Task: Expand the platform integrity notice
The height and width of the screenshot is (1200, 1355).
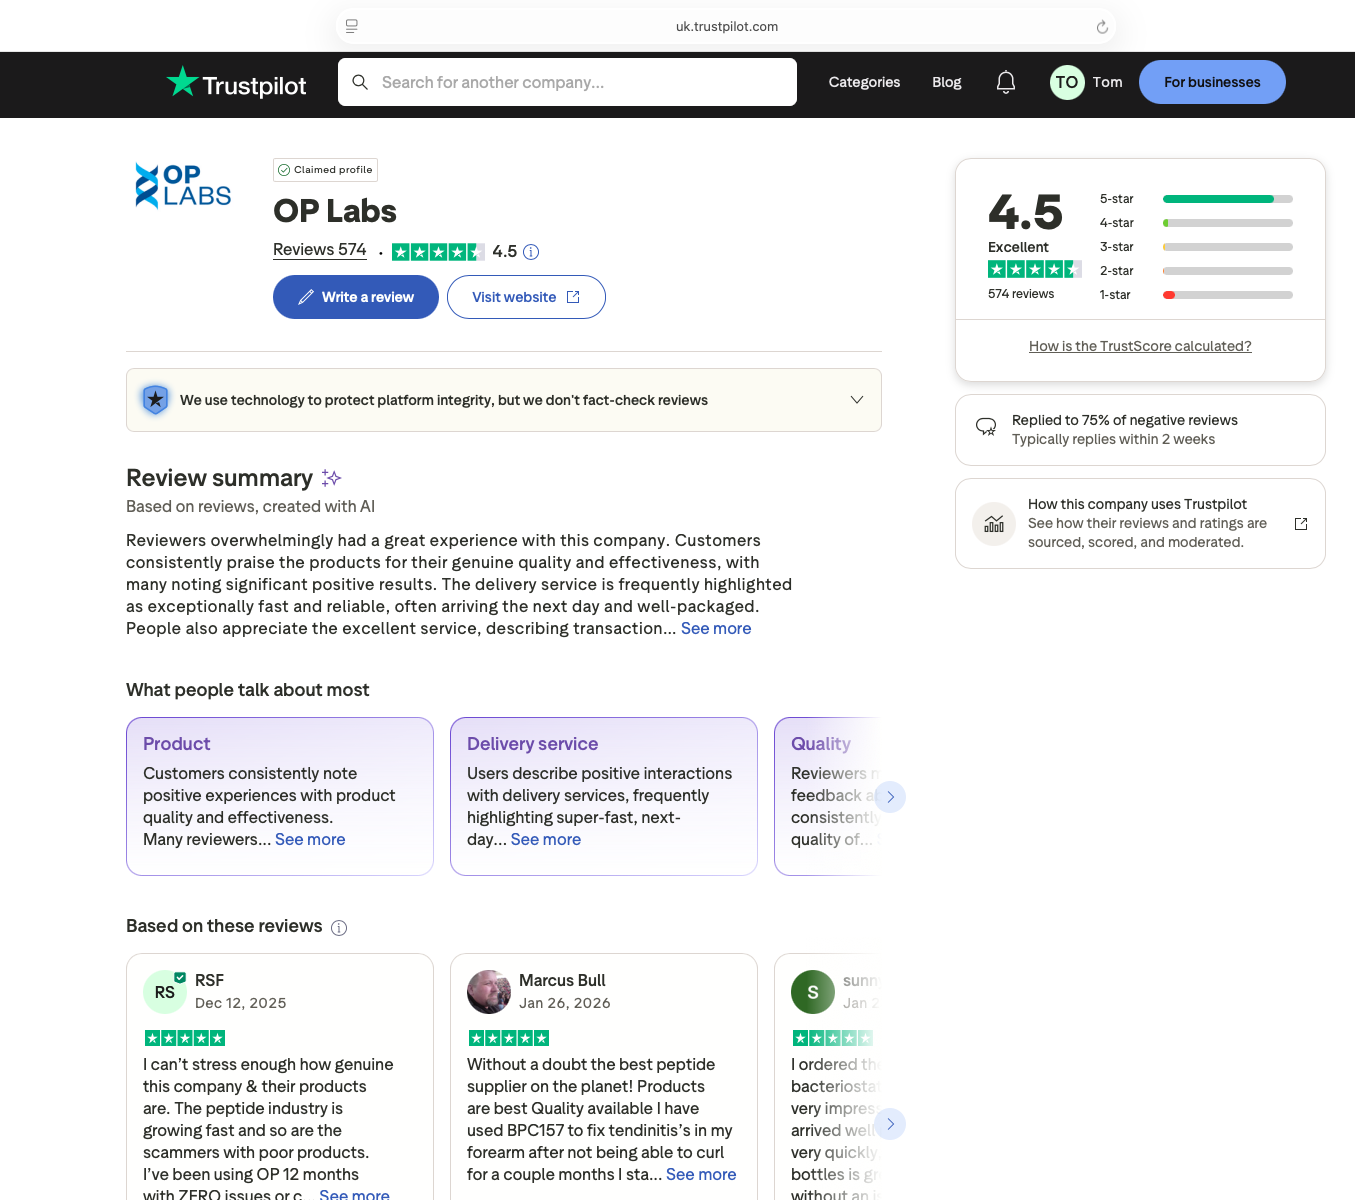Action: [857, 400]
